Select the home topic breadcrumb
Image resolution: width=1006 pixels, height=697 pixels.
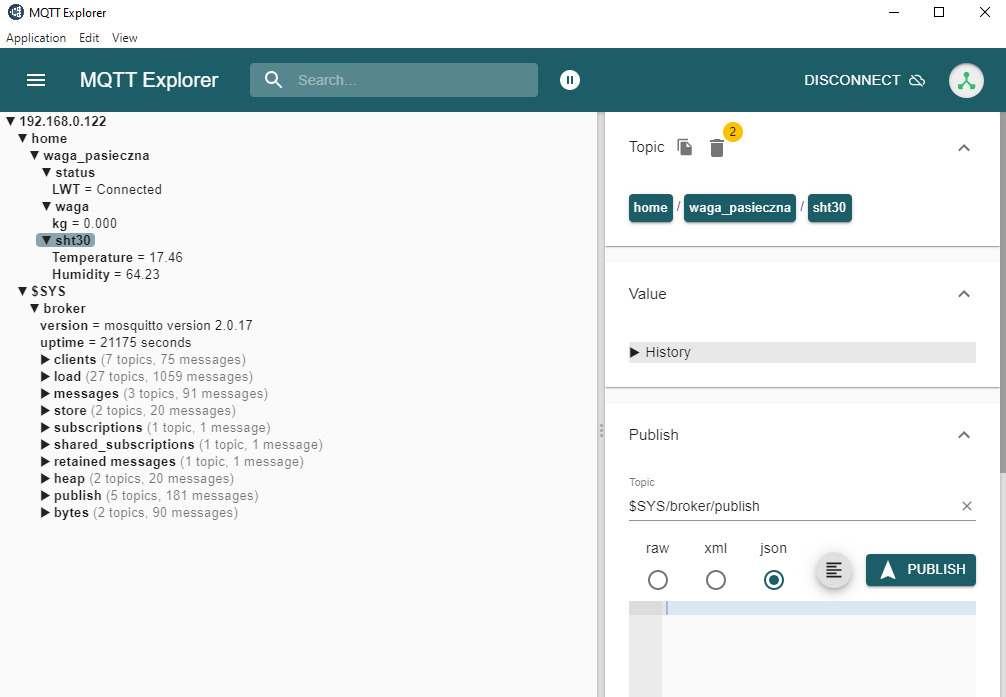pyautogui.click(x=651, y=207)
